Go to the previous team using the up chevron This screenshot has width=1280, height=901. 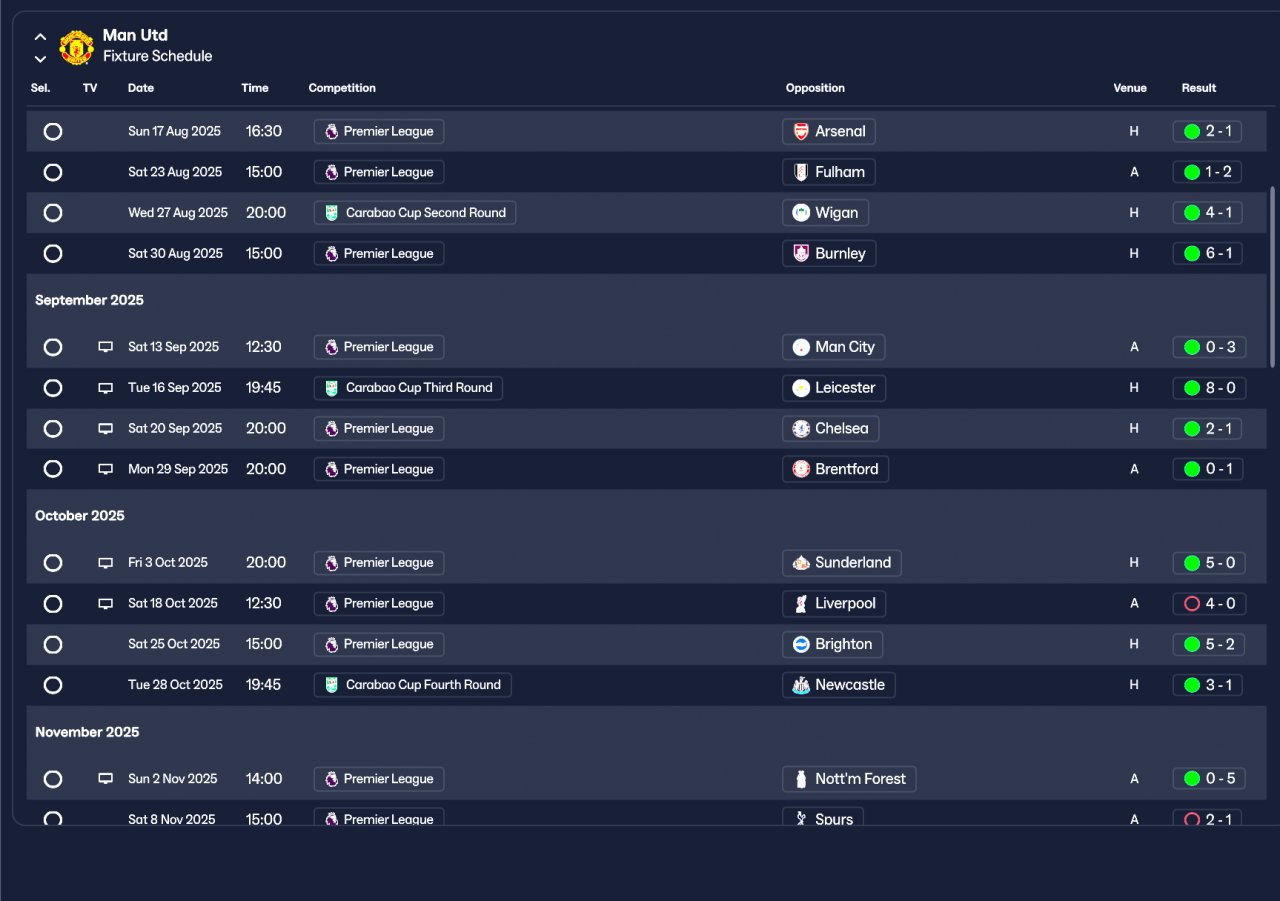[x=40, y=37]
